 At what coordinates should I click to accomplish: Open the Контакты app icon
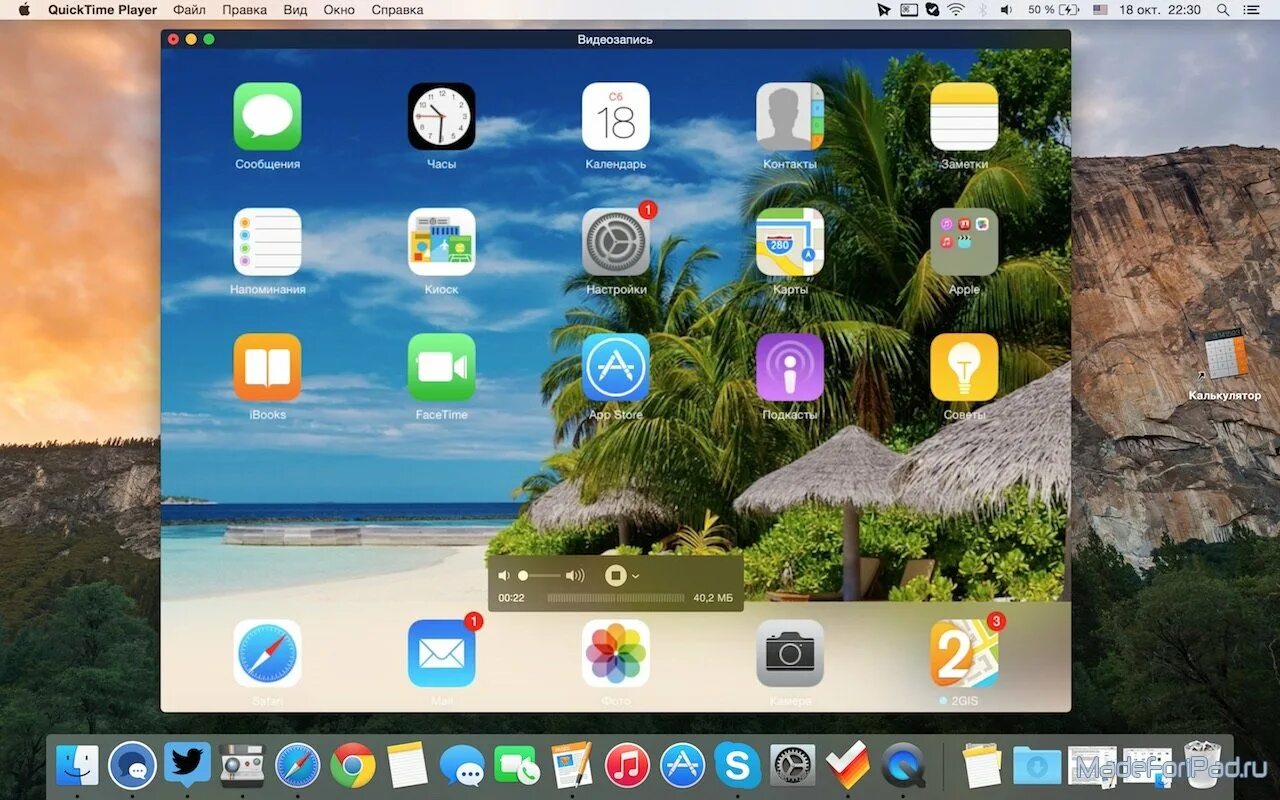click(790, 116)
